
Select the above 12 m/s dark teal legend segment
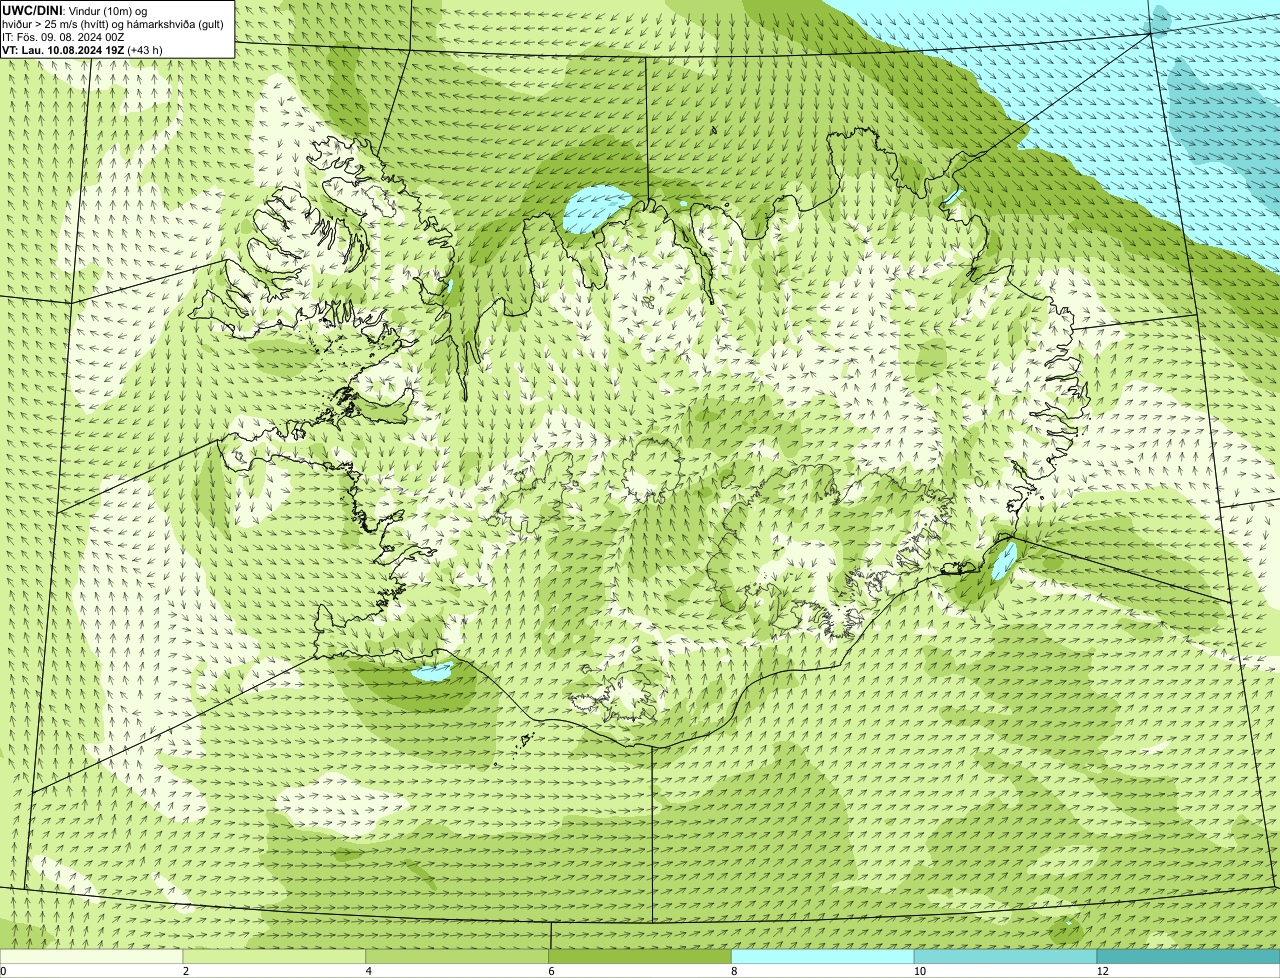1188,956
